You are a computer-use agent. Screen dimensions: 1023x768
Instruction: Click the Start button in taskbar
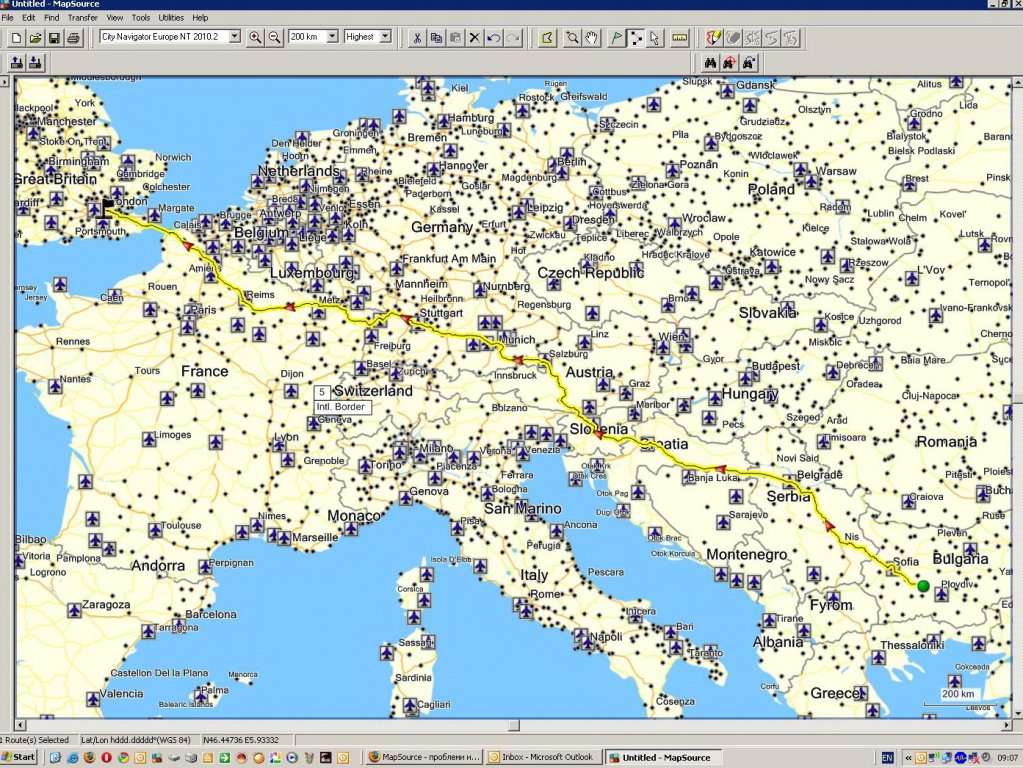pos(19,757)
